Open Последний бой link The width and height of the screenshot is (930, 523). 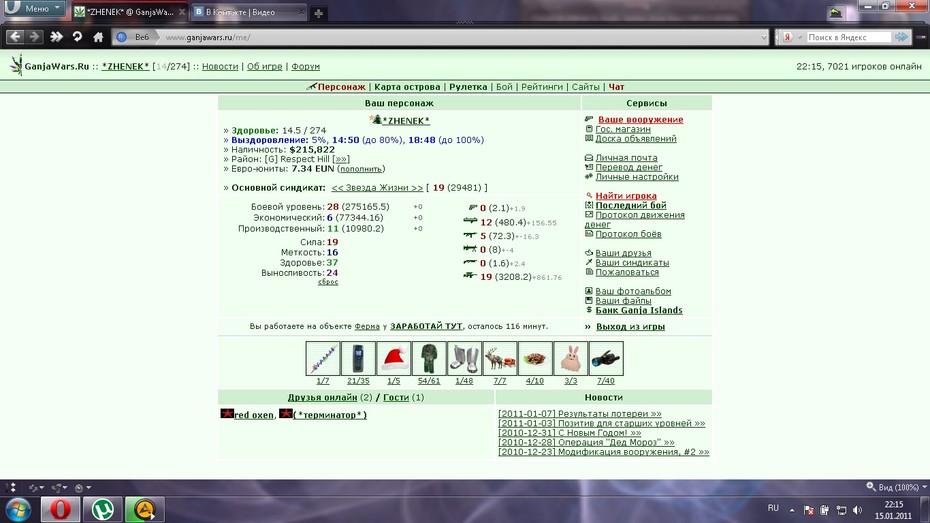[631, 205]
